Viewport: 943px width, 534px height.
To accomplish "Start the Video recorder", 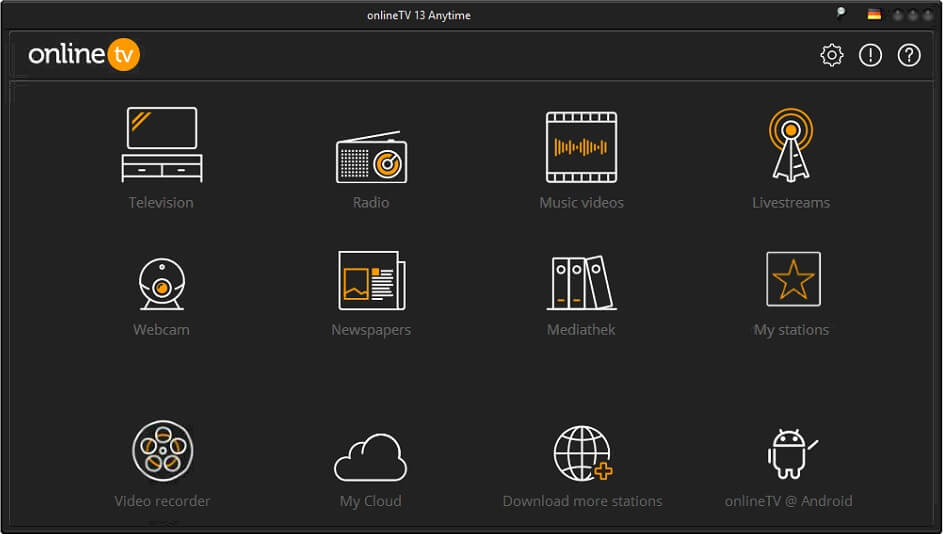I will 162,451.
